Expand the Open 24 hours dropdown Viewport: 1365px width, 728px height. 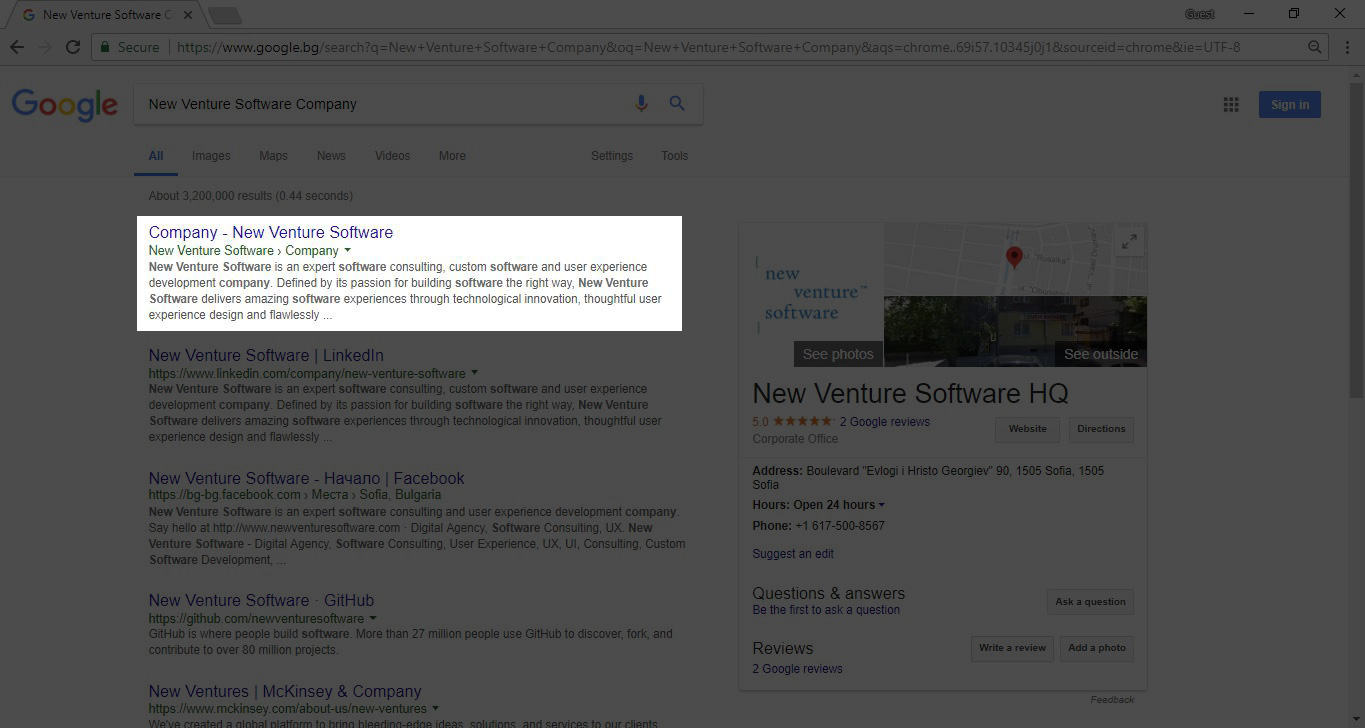(881, 505)
